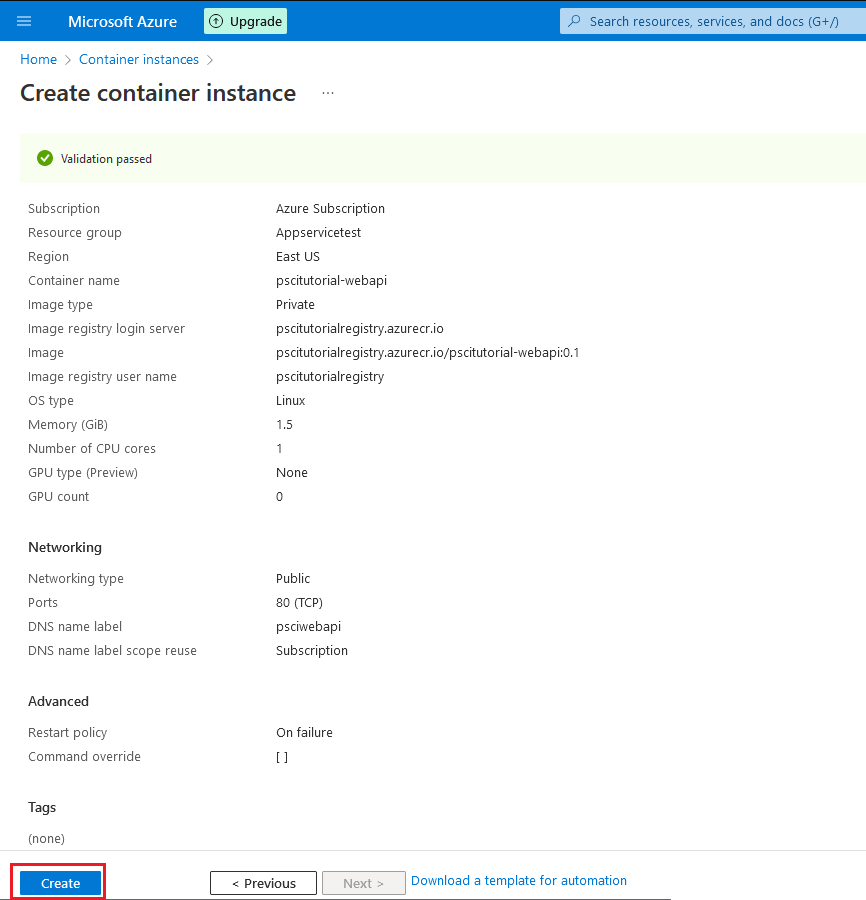866x900 pixels.
Task: Open Container instances from the breadcrumb
Action: tap(138, 59)
